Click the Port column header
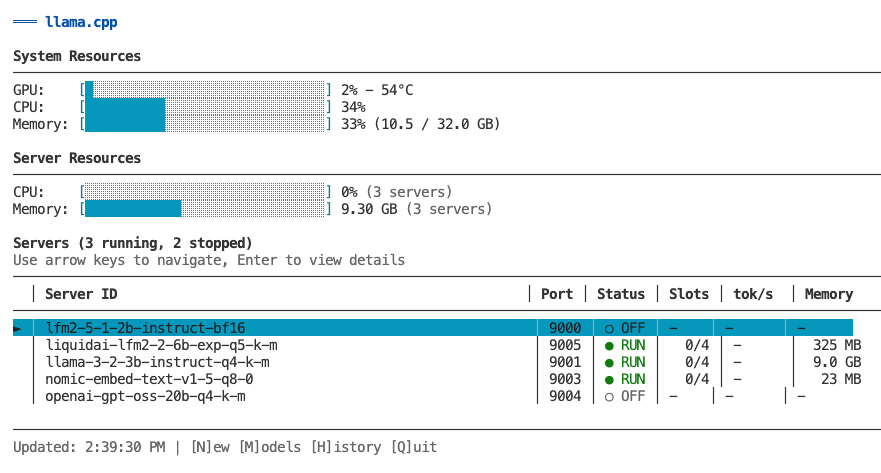881x473 pixels. pyautogui.click(x=557, y=294)
